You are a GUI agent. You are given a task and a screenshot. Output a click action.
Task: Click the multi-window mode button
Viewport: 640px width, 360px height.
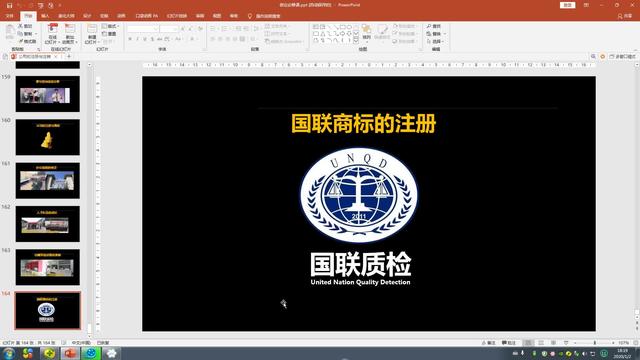pos(623,56)
